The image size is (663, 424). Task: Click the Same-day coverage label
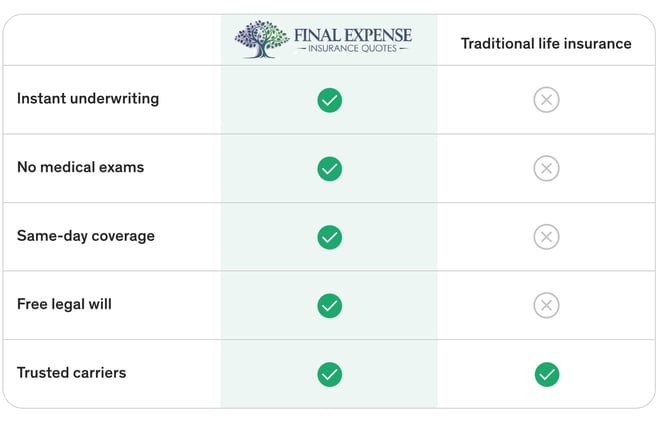(86, 236)
